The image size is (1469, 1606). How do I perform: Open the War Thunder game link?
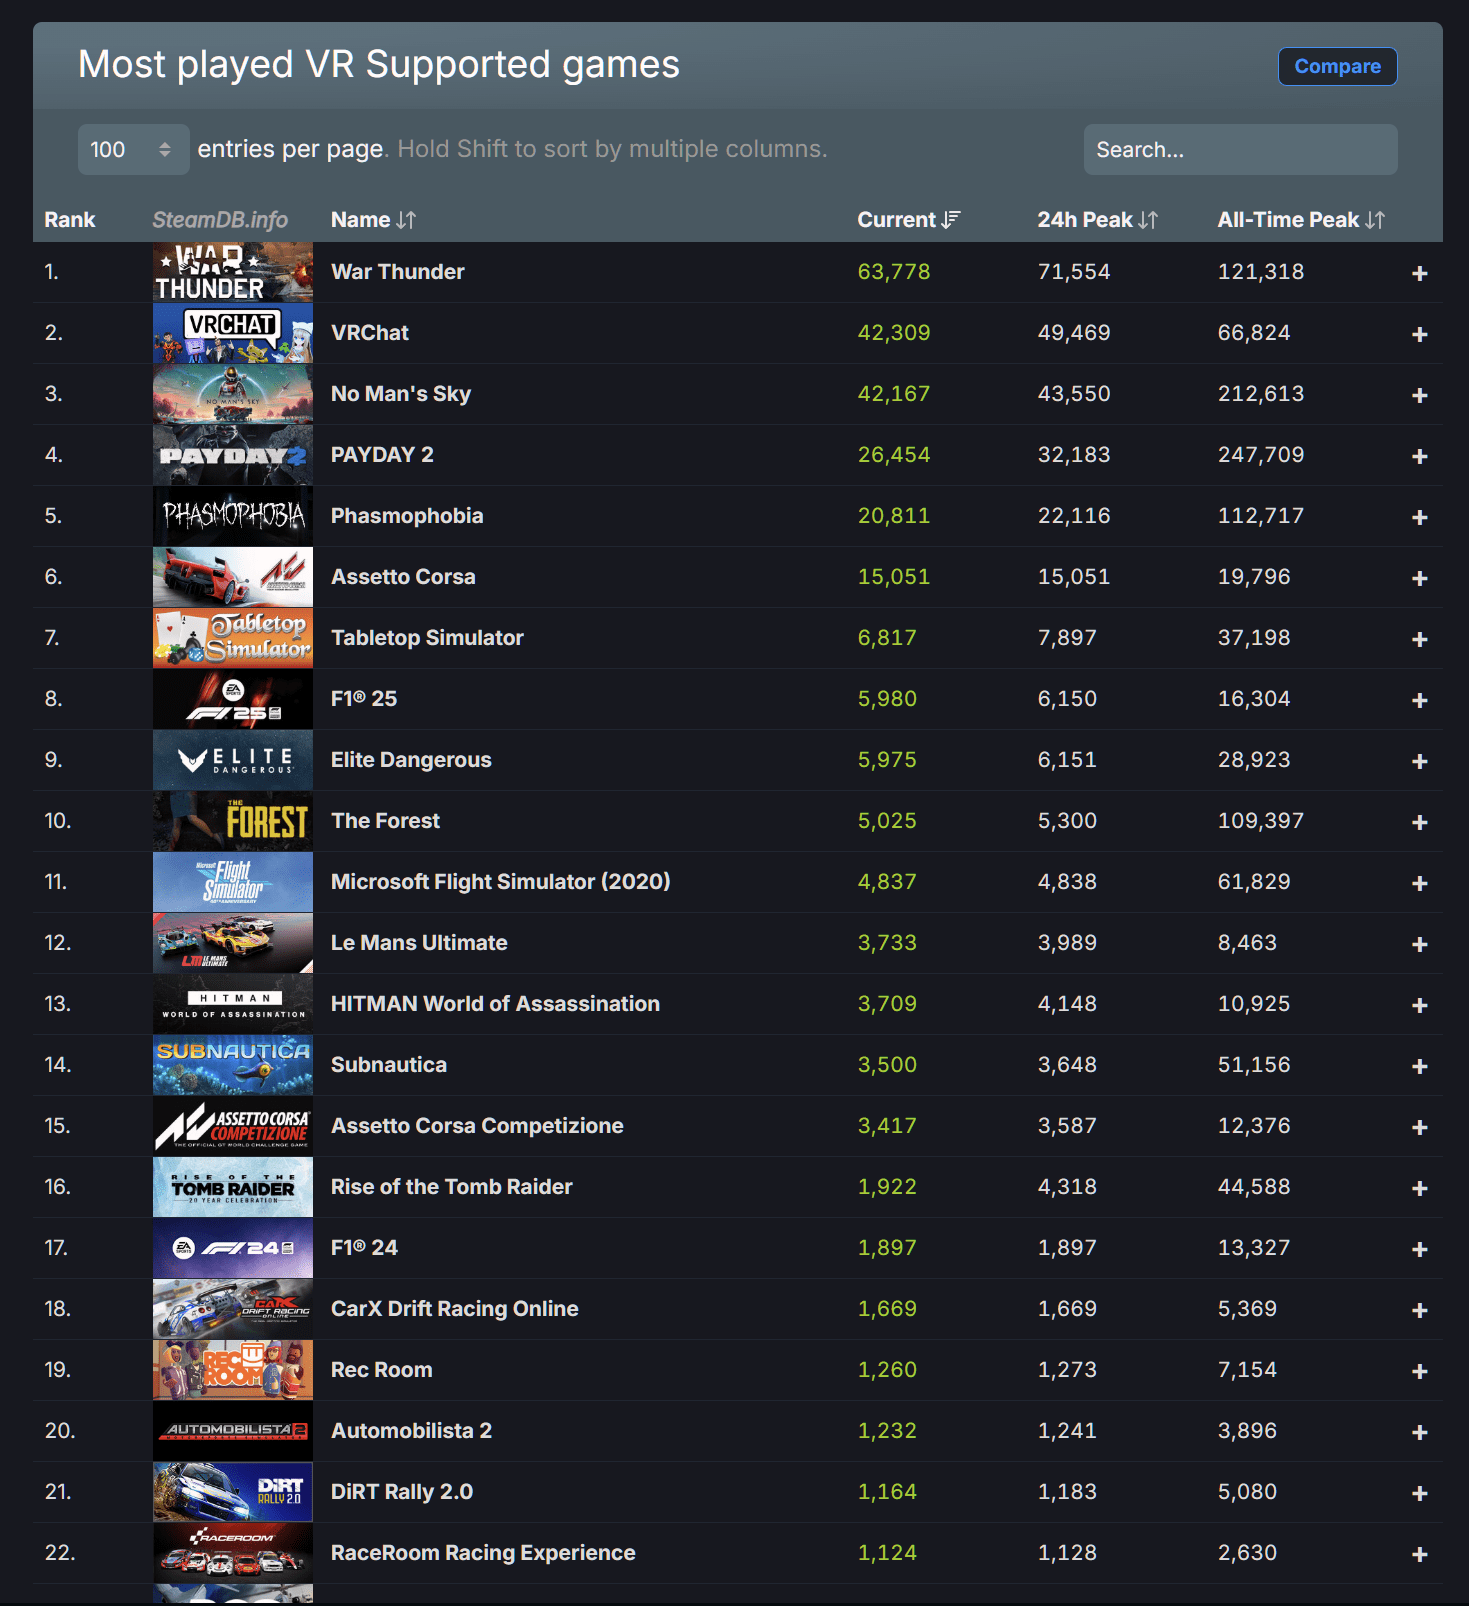[x=398, y=272]
